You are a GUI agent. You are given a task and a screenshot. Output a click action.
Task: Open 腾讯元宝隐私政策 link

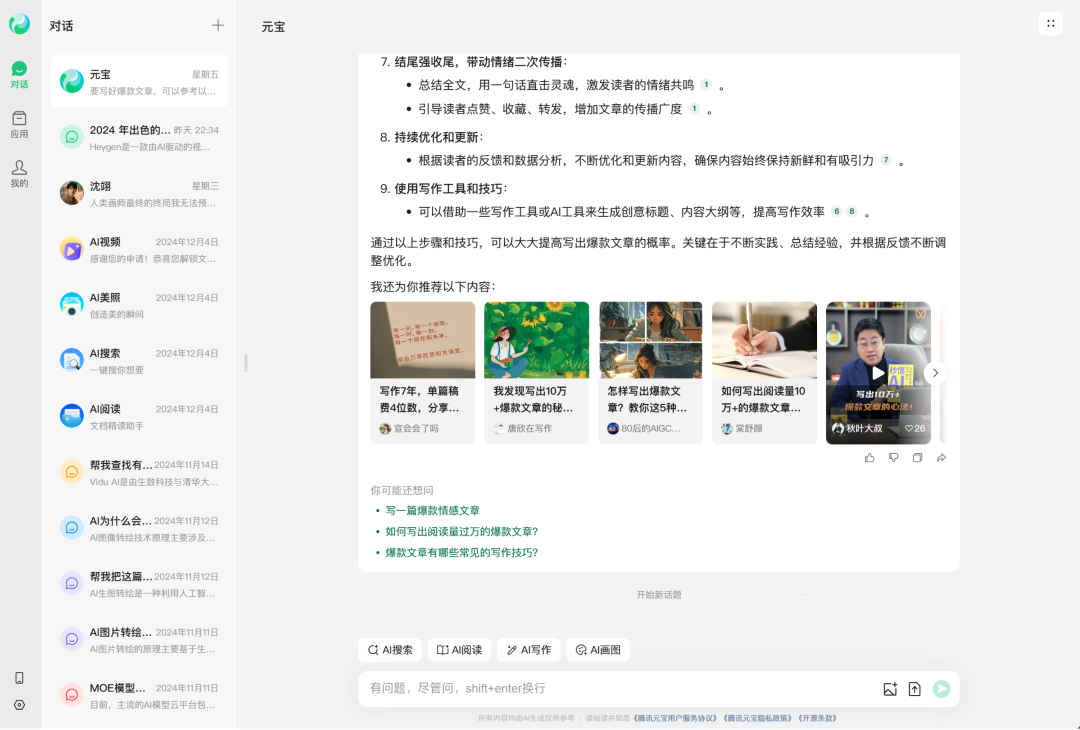[x=758, y=718]
